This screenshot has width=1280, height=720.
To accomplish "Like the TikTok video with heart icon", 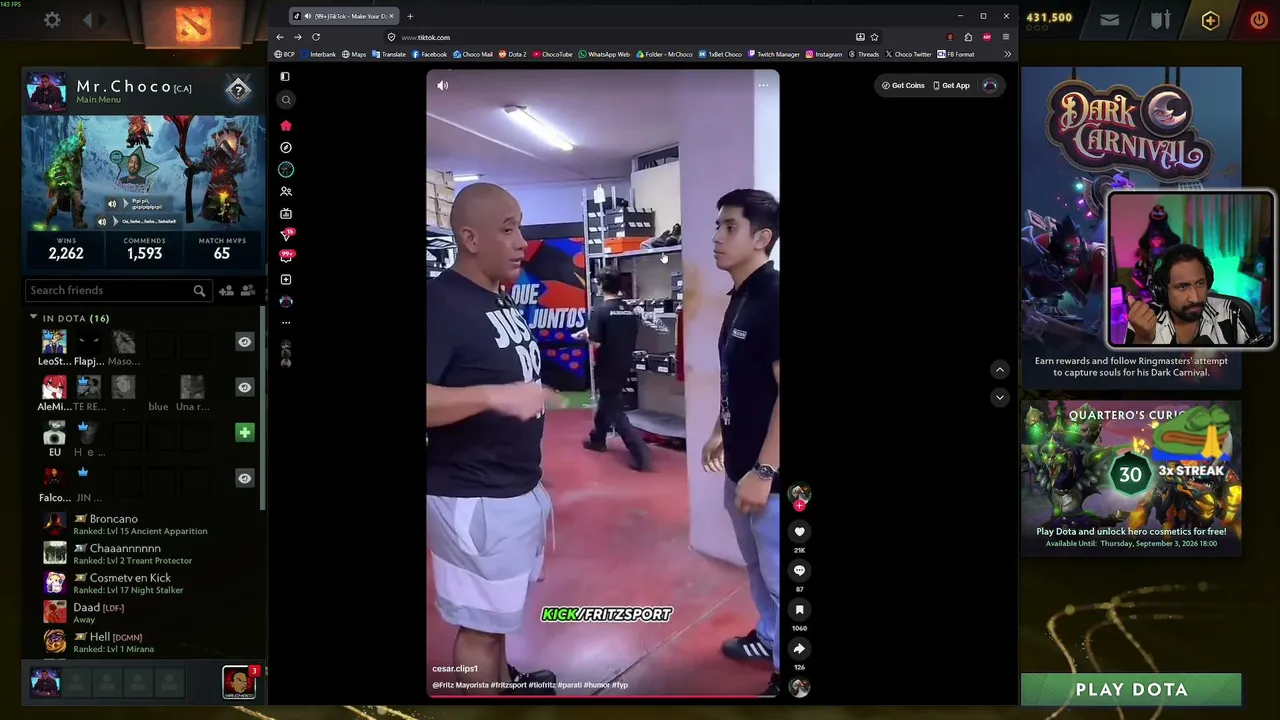I will point(799,531).
